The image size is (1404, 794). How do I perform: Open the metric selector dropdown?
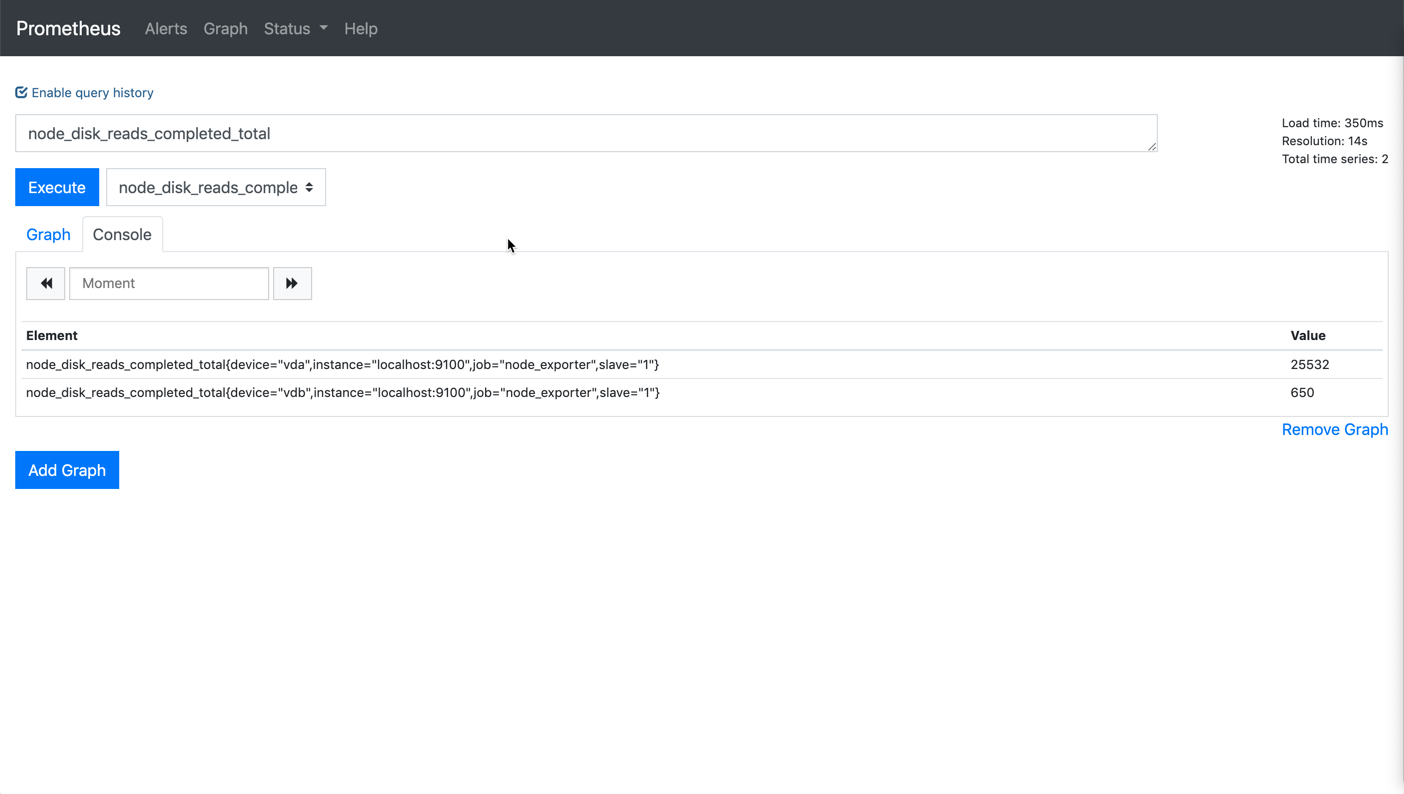216,187
